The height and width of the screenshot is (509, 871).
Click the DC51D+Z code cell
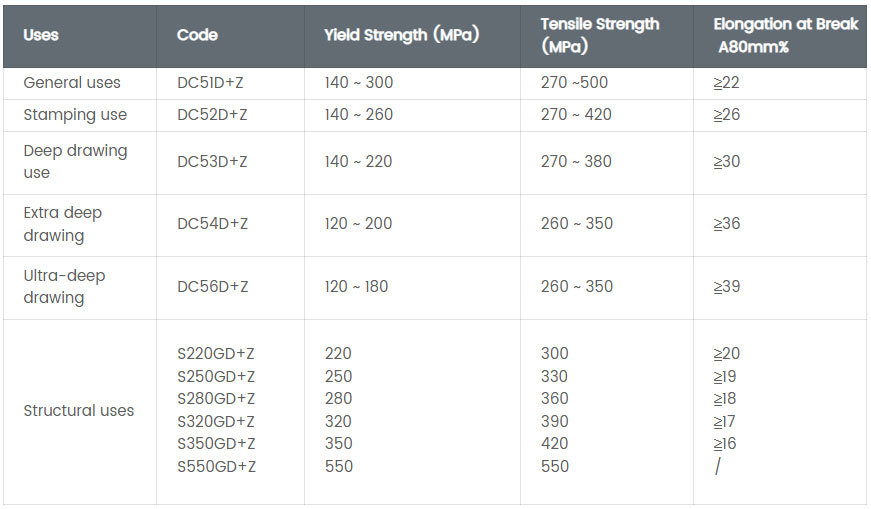click(x=212, y=83)
